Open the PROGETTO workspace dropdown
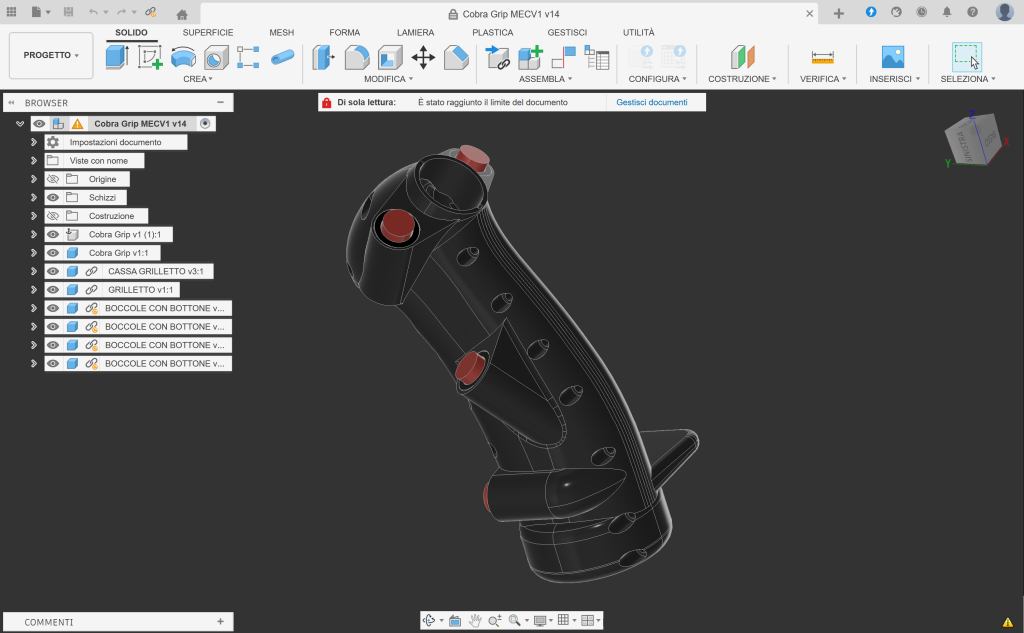1024x633 pixels. point(51,55)
